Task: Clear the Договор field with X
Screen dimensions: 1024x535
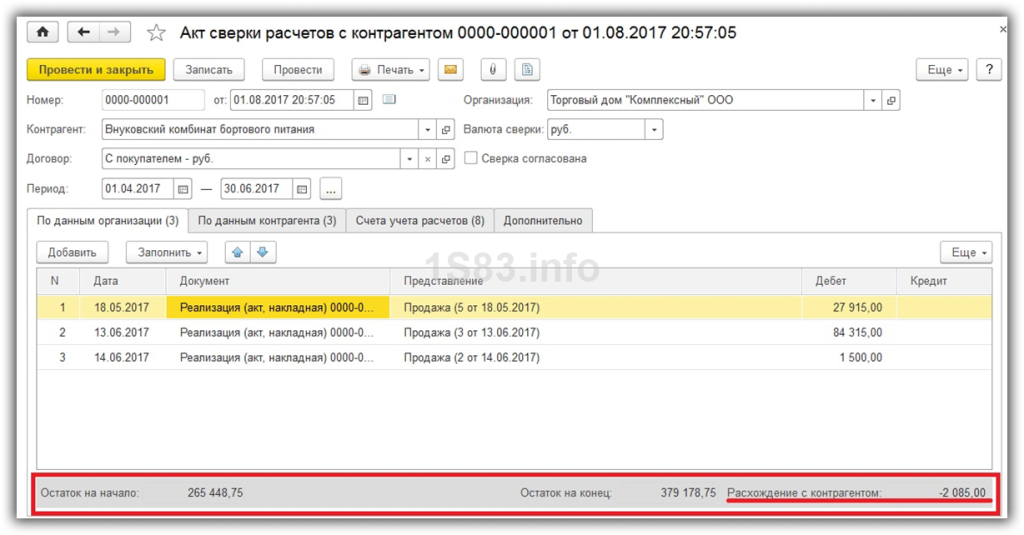Action: (x=427, y=159)
